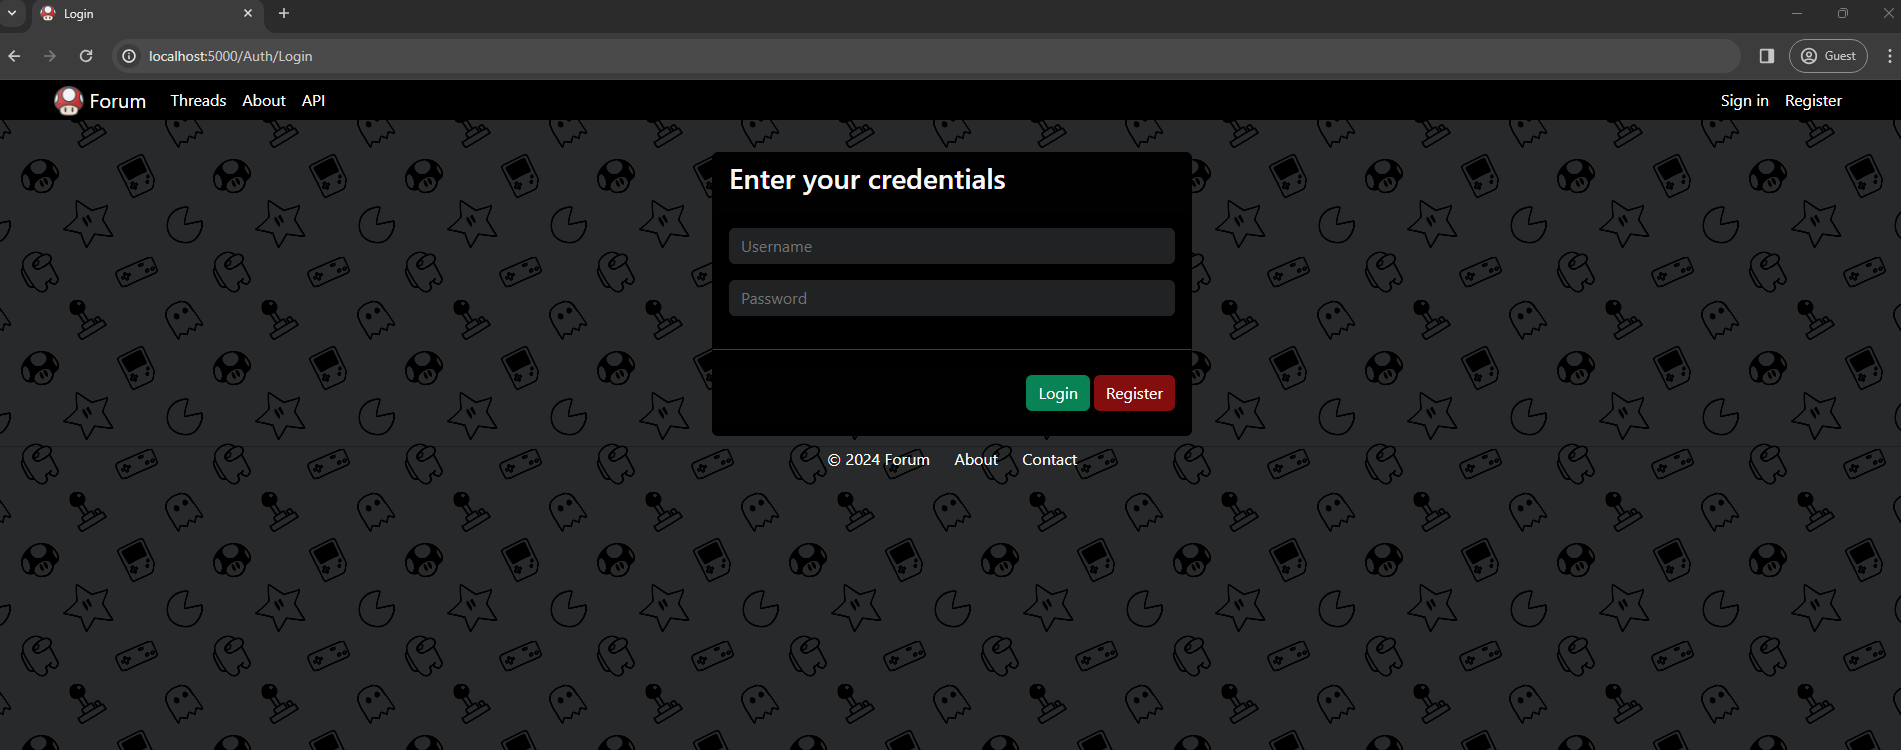Reload the page with refresh icon
The image size is (1901, 750).
[x=86, y=56]
